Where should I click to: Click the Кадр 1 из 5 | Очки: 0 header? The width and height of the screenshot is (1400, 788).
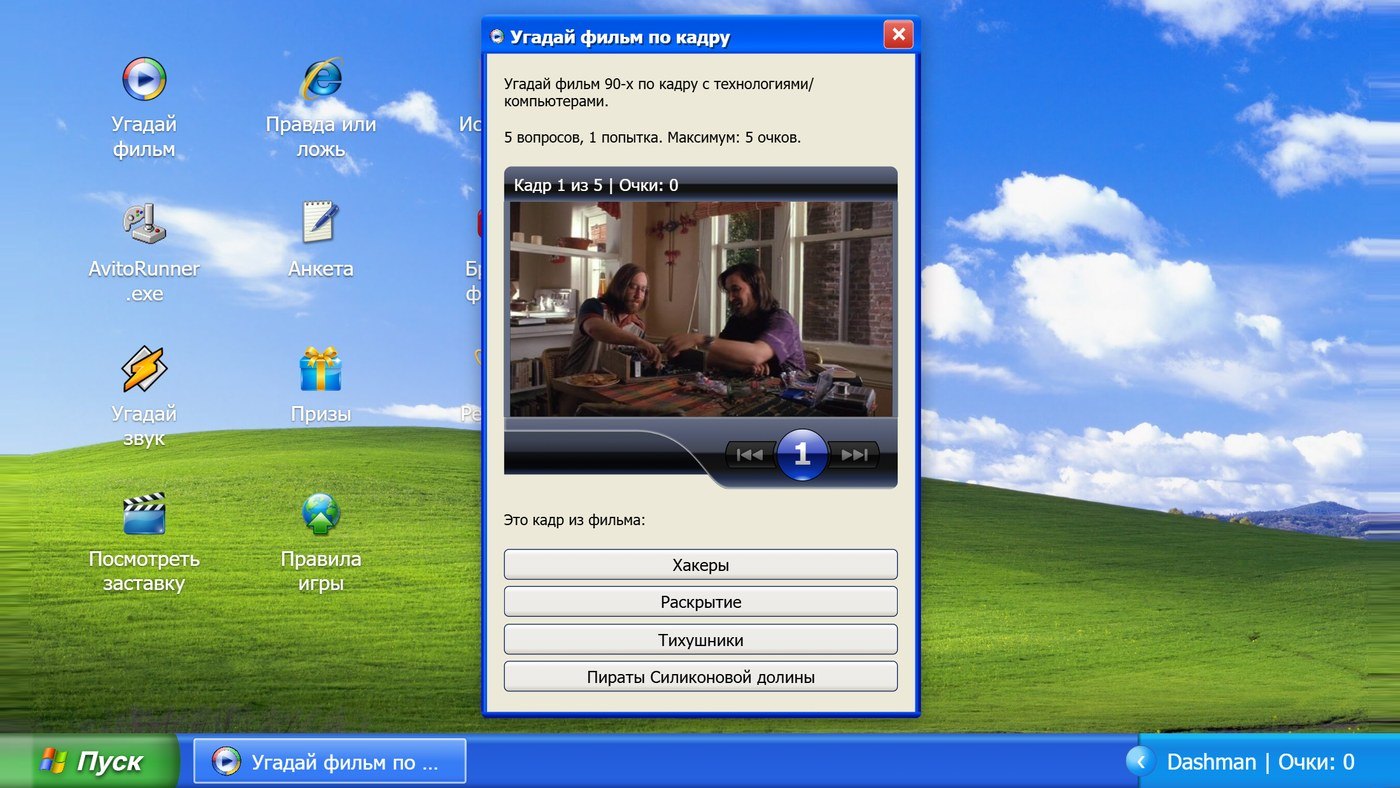596,185
